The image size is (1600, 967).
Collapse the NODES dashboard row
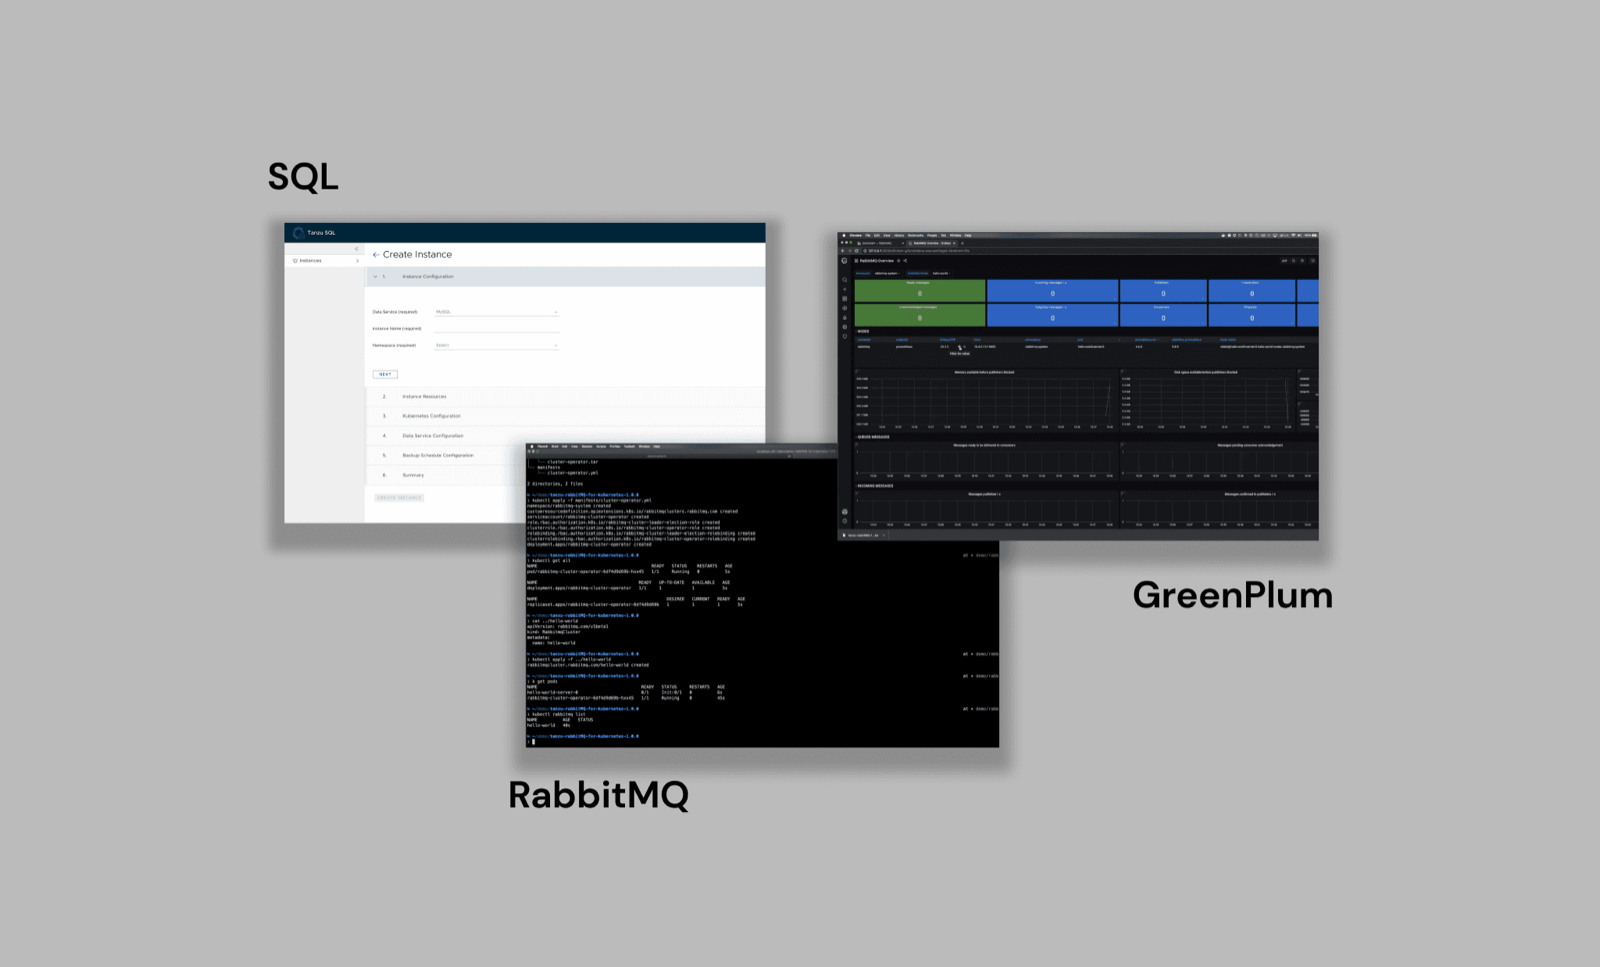point(863,332)
